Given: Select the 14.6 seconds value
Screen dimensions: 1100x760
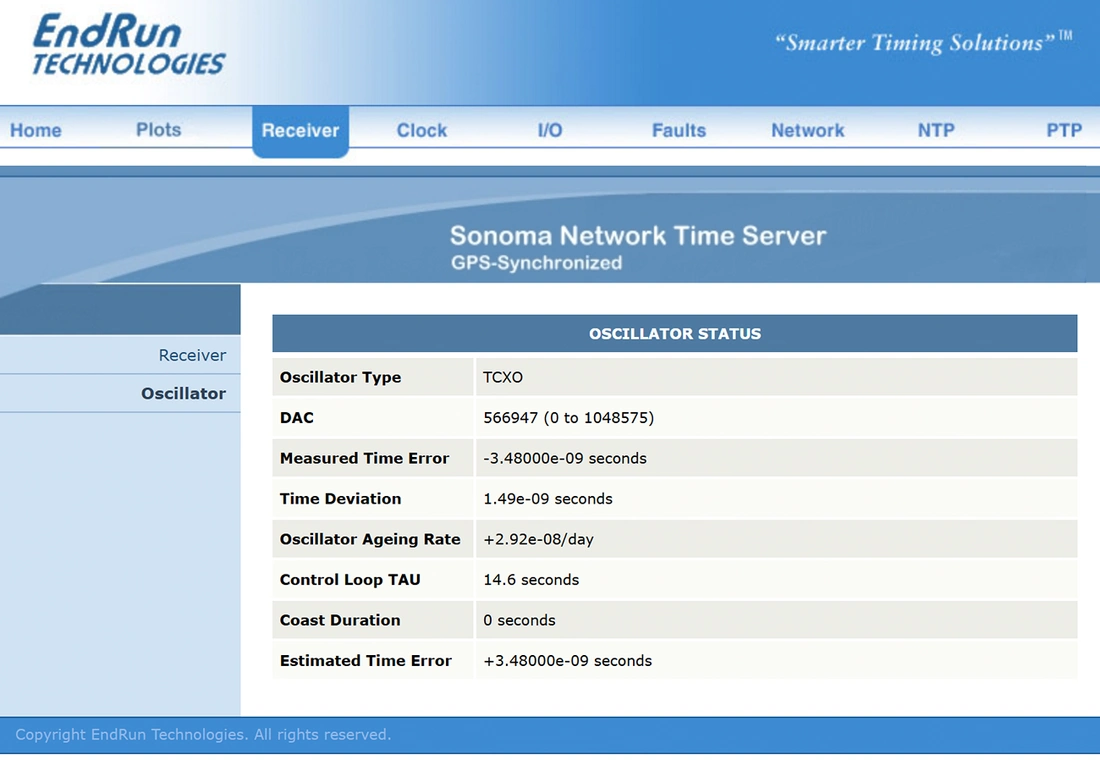Looking at the screenshot, I should tap(531, 580).
